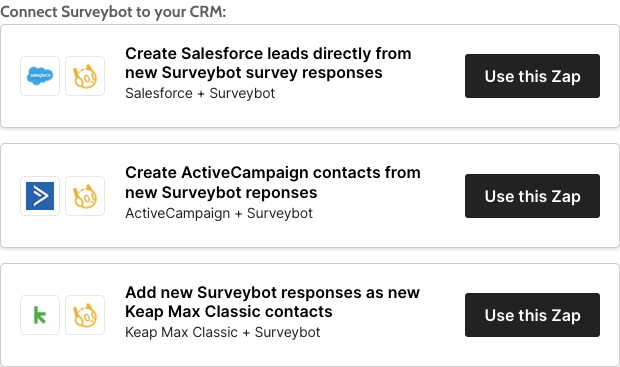Click the 'Salesforce + Surveybot' subtitle text
The height and width of the screenshot is (367, 620).
pos(200,93)
